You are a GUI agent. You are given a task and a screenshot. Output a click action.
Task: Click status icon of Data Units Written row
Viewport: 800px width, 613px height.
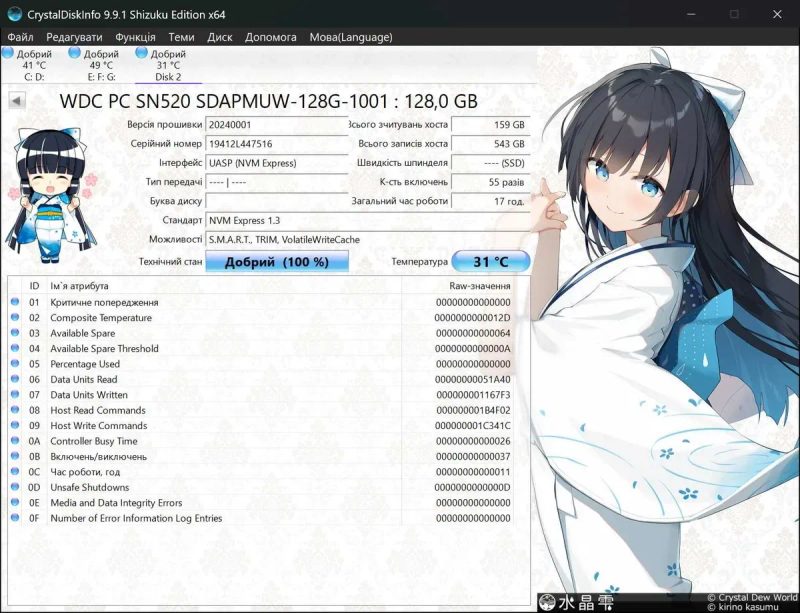pos(15,394)
